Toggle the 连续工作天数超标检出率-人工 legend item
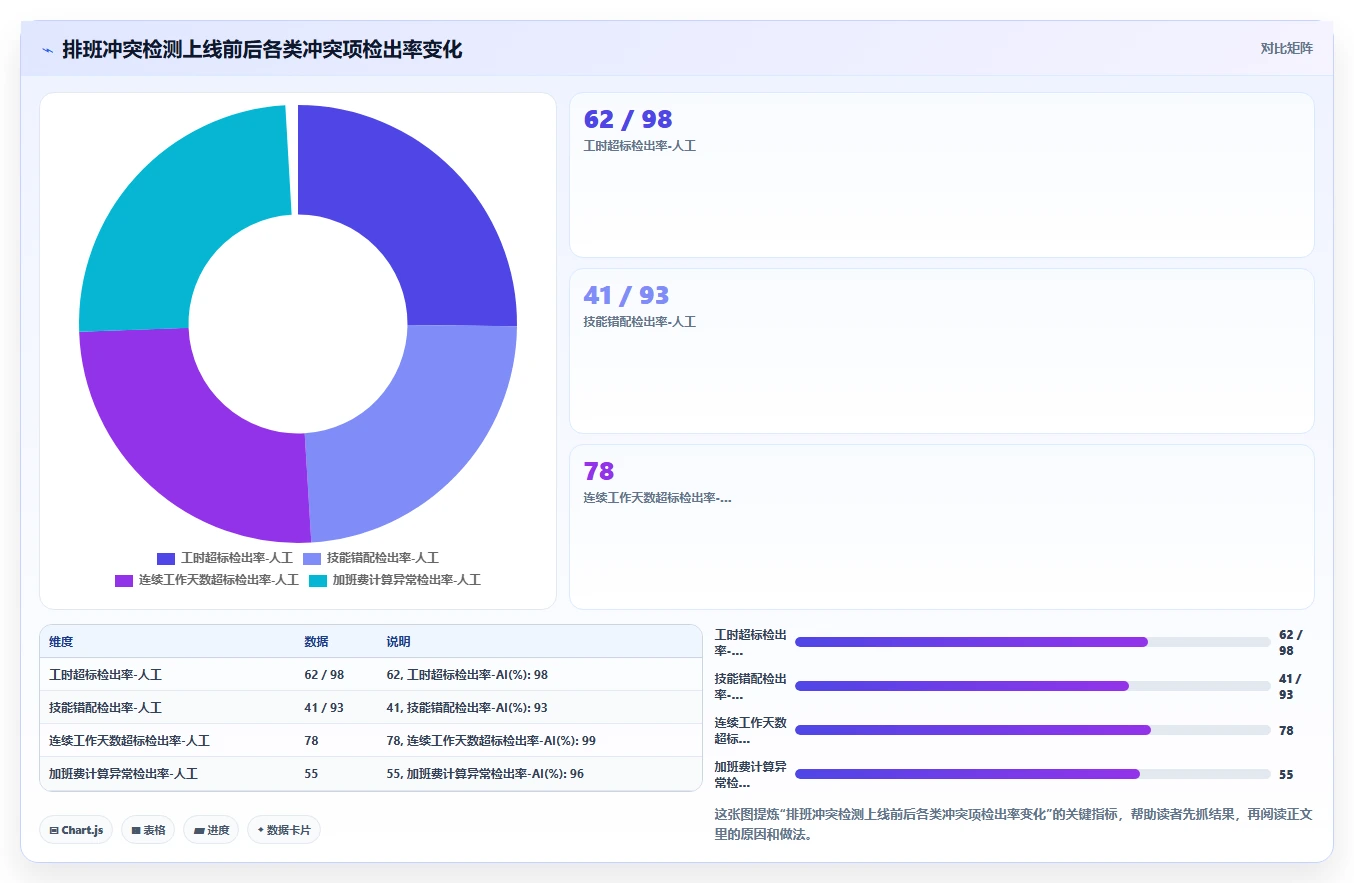The image size is (1354, 883). point(207,580)
